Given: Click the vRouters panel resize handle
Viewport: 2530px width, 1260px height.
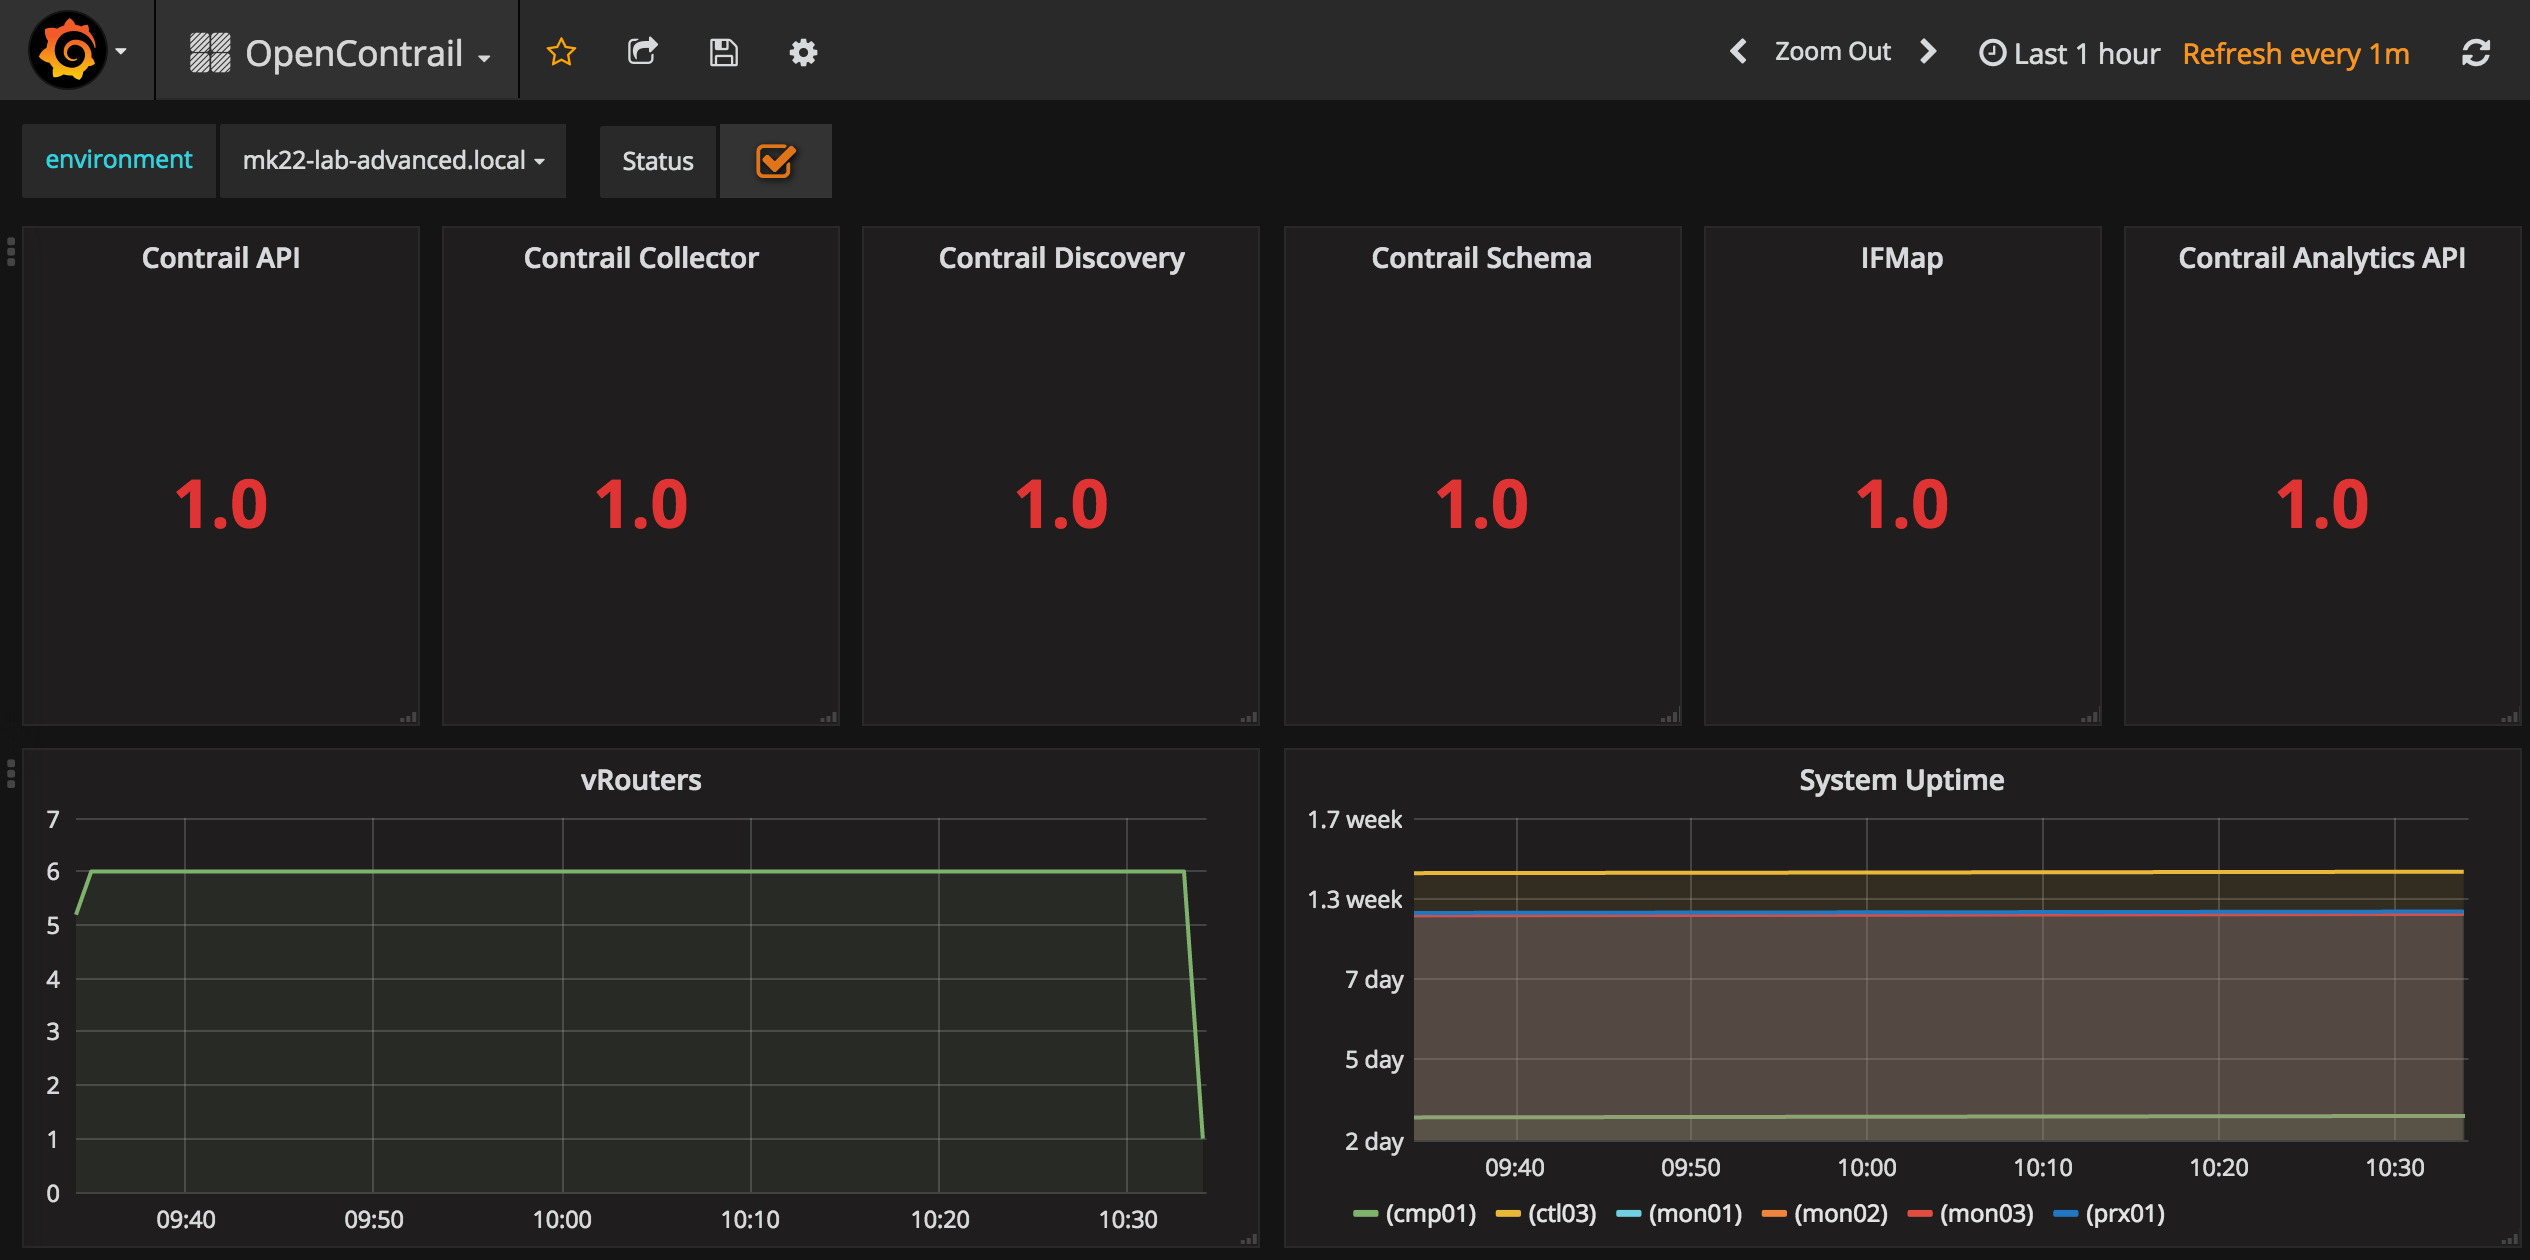Looking at the screenshot, I should 1248,1239.
